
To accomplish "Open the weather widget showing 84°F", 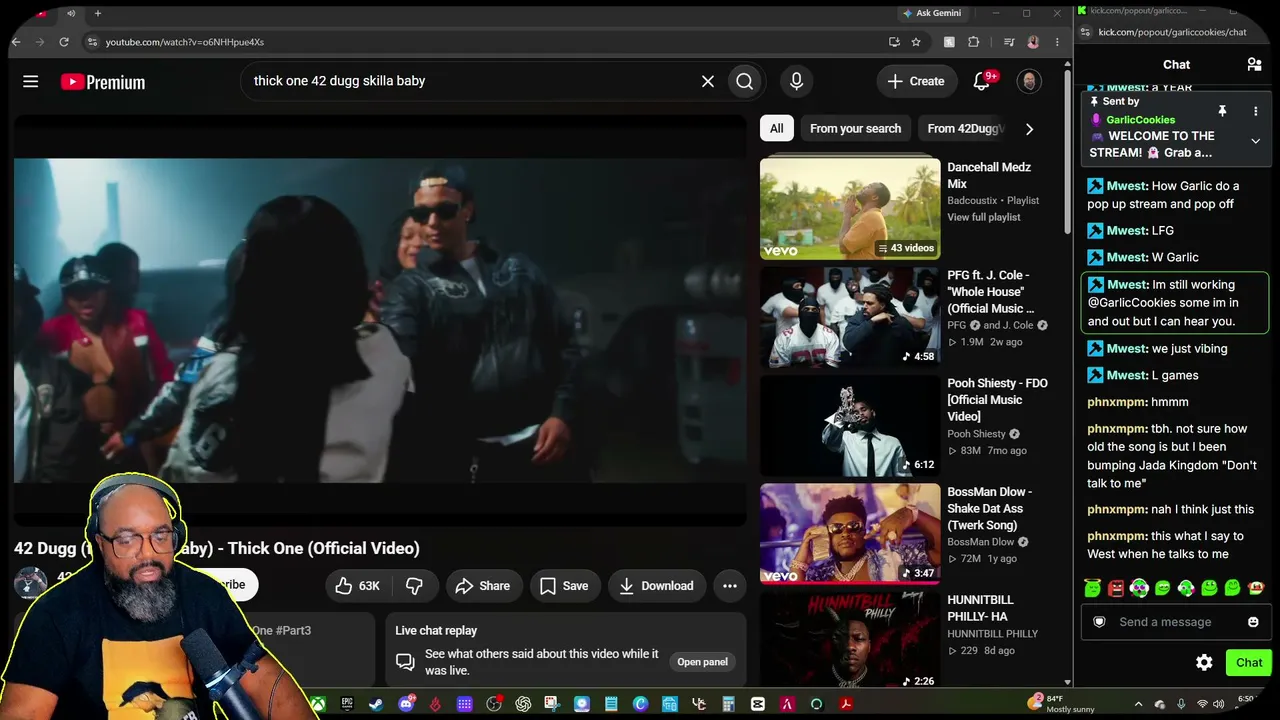I will click(x=1061, y=704).
